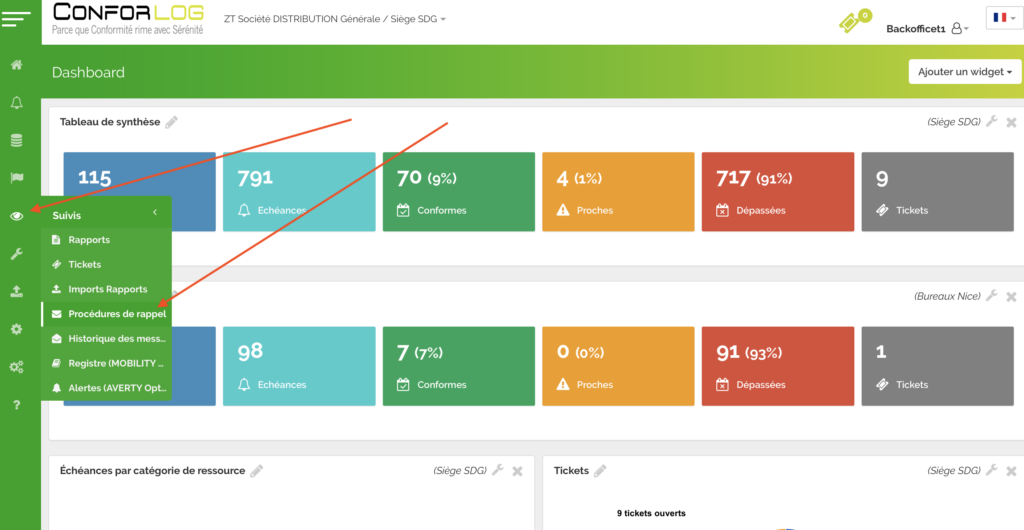The height and width of the screenshot is (530, 1024).
Task: Collapse the Suivis submenu with chevron
Action: pos(155,213)
